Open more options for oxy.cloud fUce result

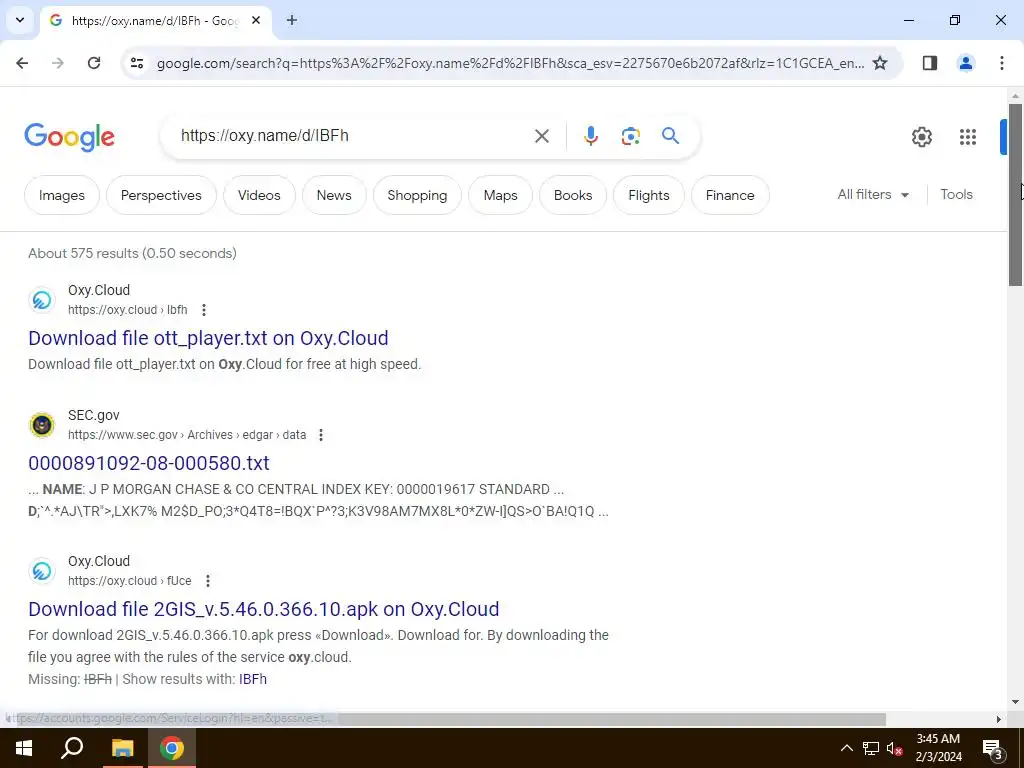(x=208, y=581)
